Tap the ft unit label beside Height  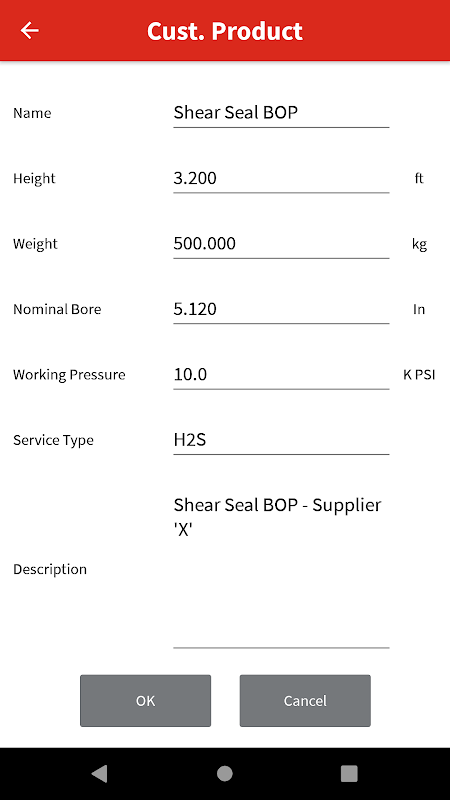419,179
